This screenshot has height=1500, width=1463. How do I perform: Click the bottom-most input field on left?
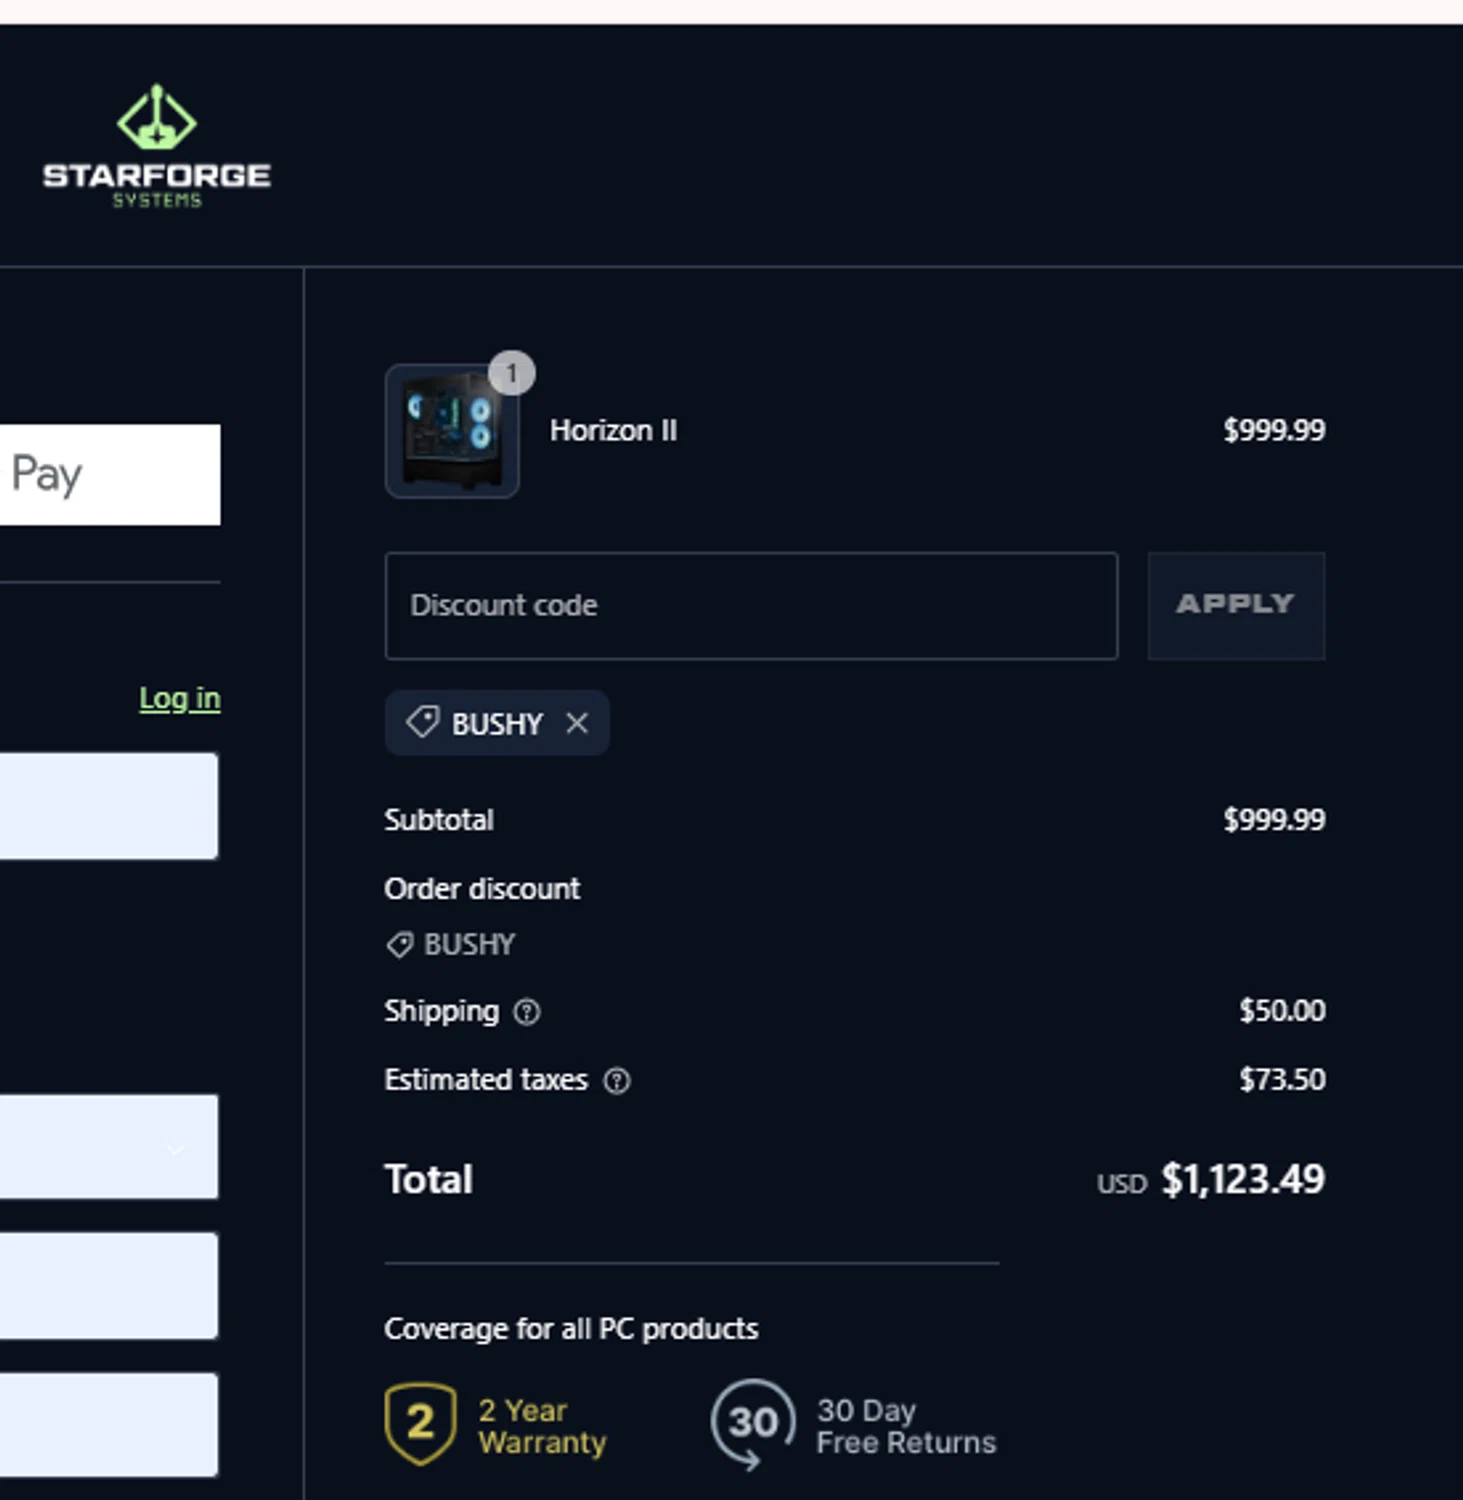coord(109,1425)
